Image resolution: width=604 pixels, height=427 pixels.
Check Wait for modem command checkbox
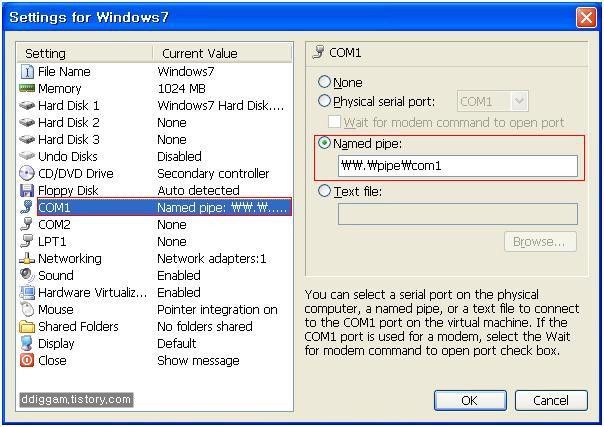tap(334, 122)
